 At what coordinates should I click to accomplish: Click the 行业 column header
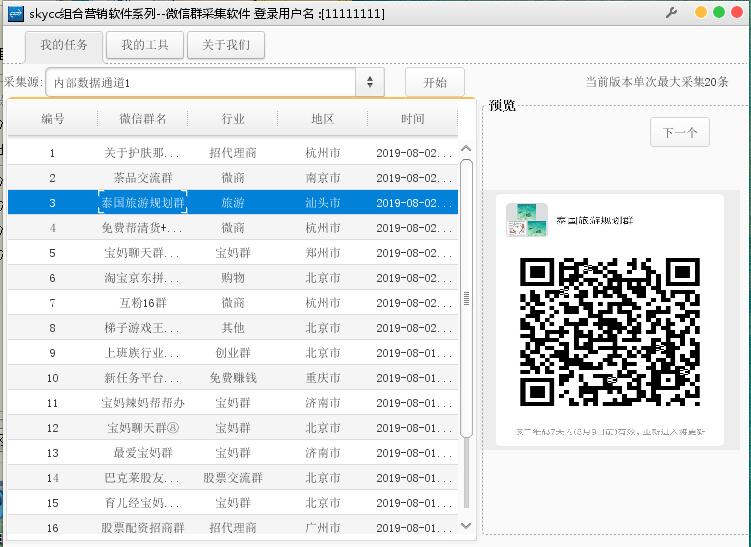[233, 119]
